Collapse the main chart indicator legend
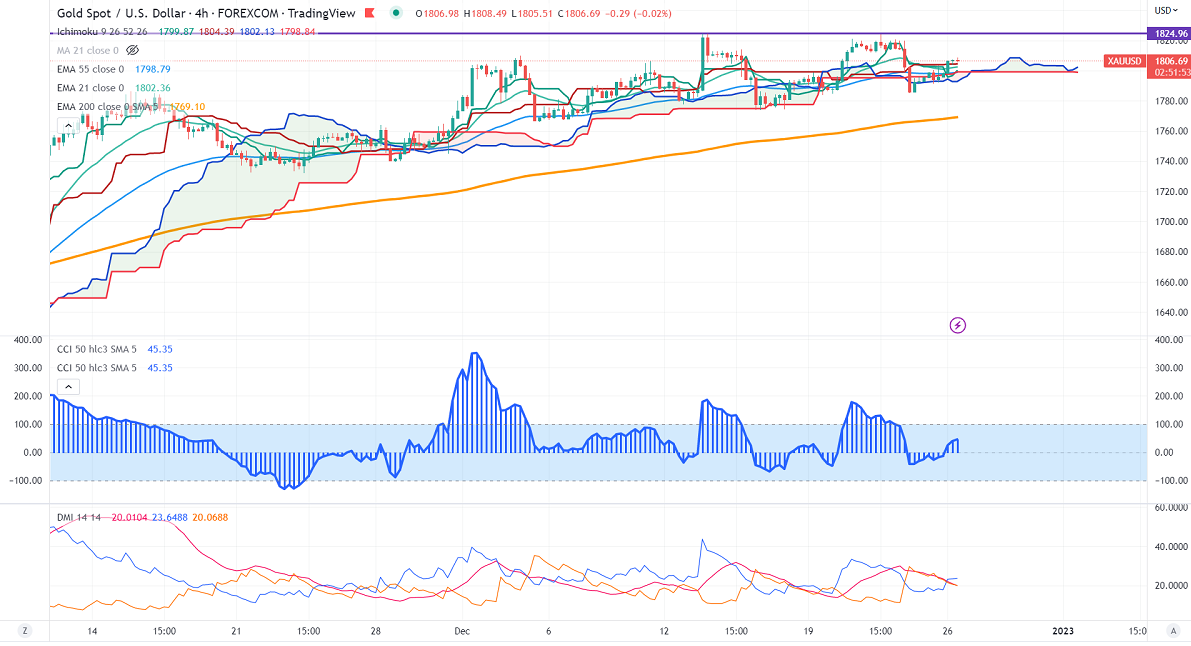The height and width of the screenshot is (646, 1191). (x=68, y=125)
